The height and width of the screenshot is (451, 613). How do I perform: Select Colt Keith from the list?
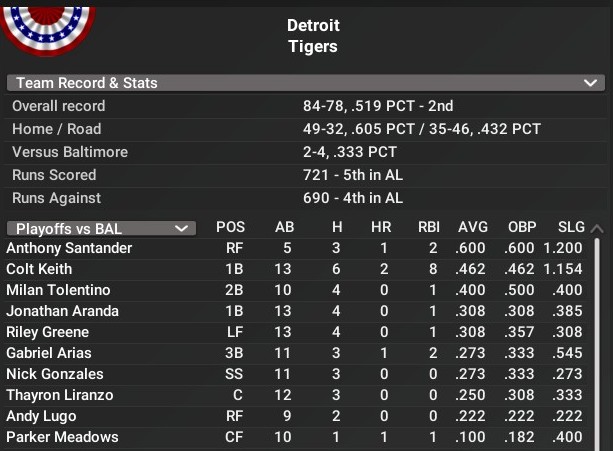point(39,269)
